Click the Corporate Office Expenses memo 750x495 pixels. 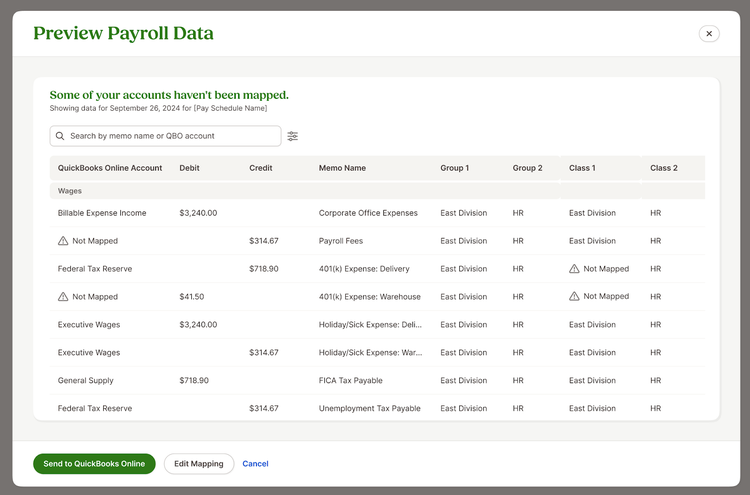click(368, 213)
